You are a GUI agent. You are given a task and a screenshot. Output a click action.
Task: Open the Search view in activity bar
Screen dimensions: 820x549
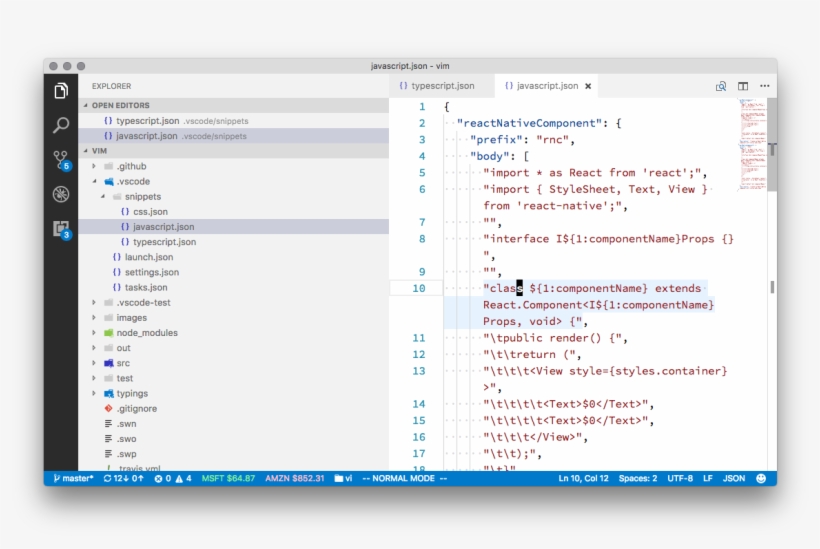(x=61, y=125)
